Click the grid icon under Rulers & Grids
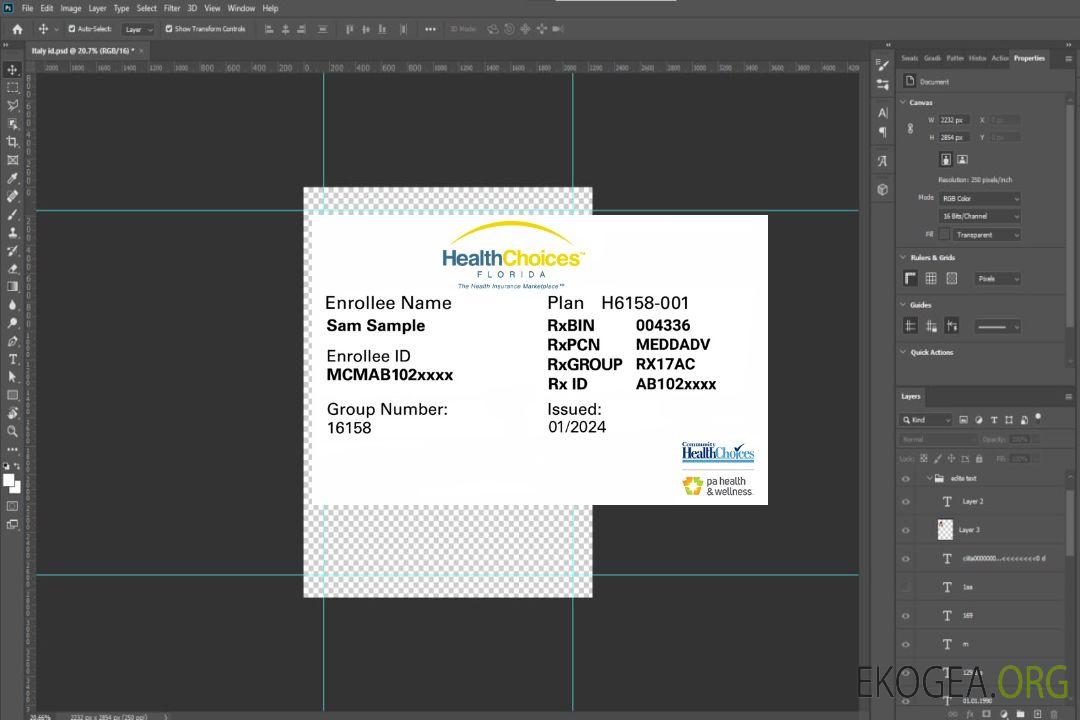Image resolution: width=1080 pixels, height=720 pixels. [x=931, y=279]
